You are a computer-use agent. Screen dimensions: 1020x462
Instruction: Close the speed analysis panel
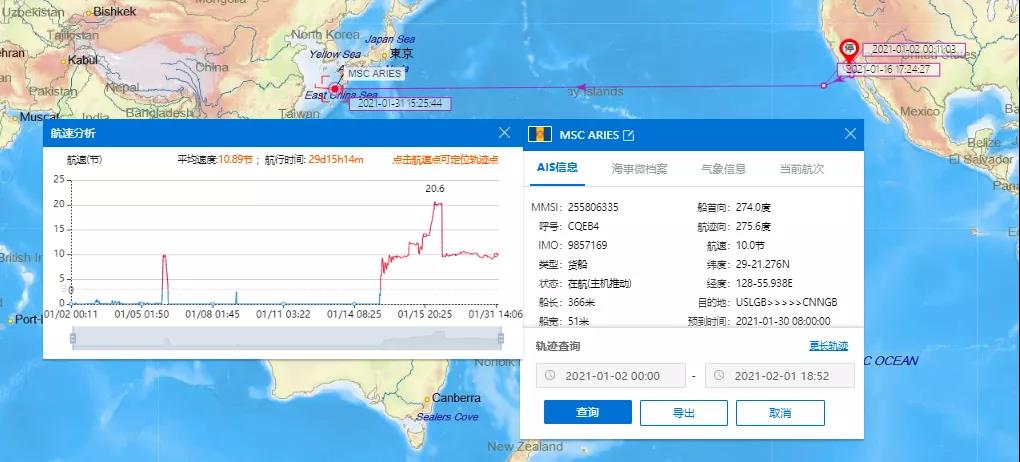click(504, 133)
